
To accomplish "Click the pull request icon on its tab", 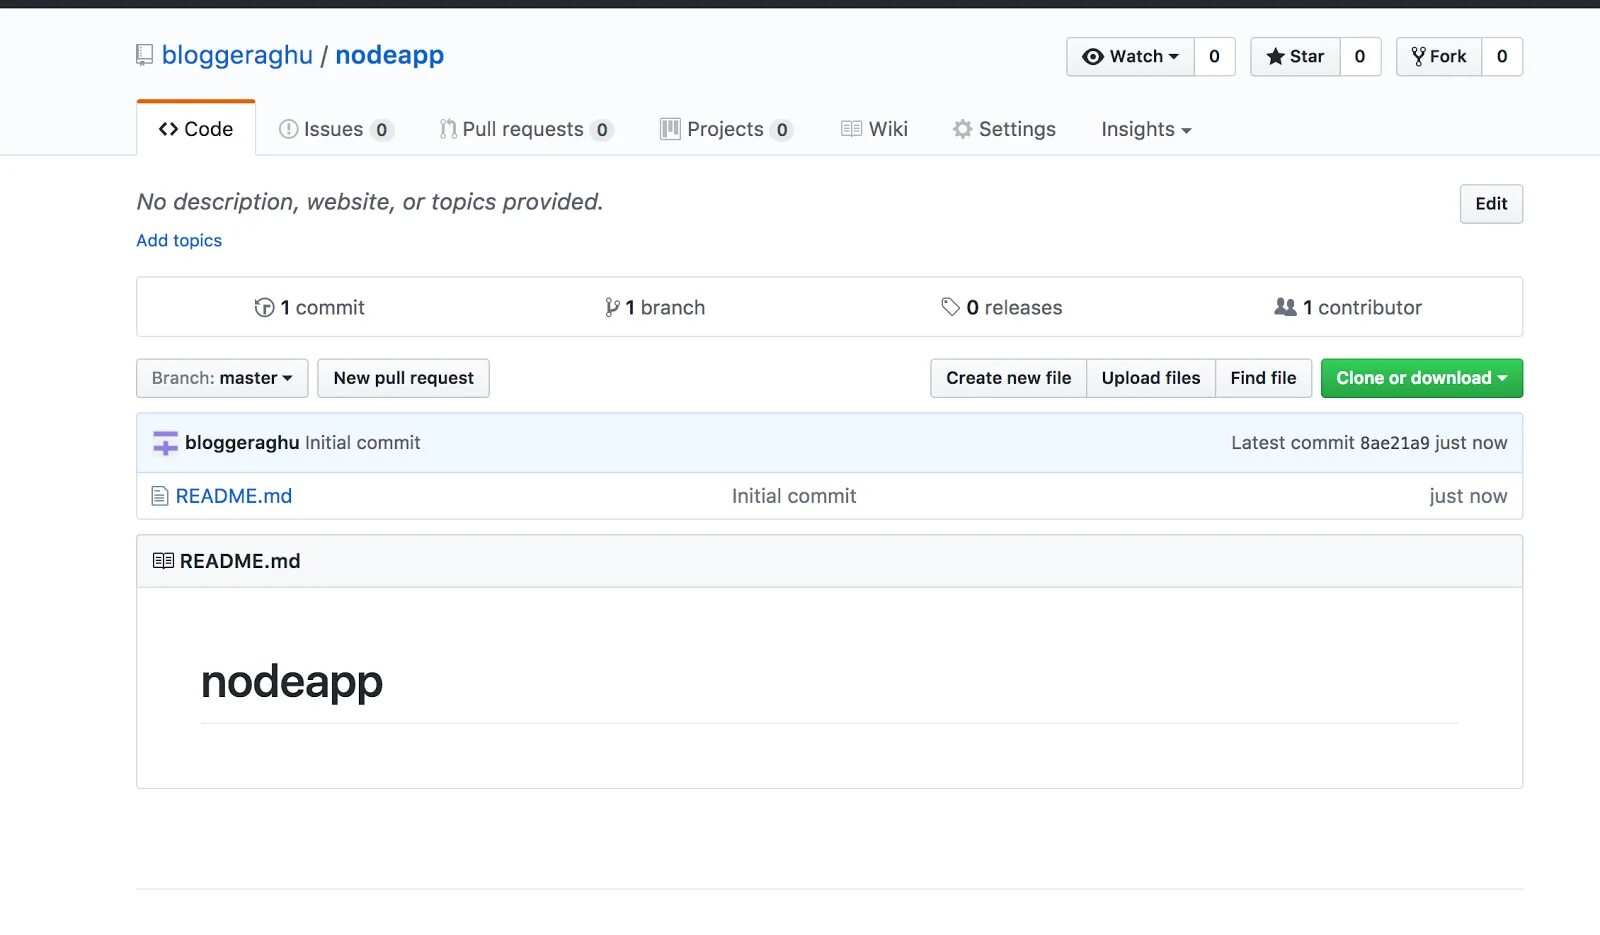I will [448, 129].
